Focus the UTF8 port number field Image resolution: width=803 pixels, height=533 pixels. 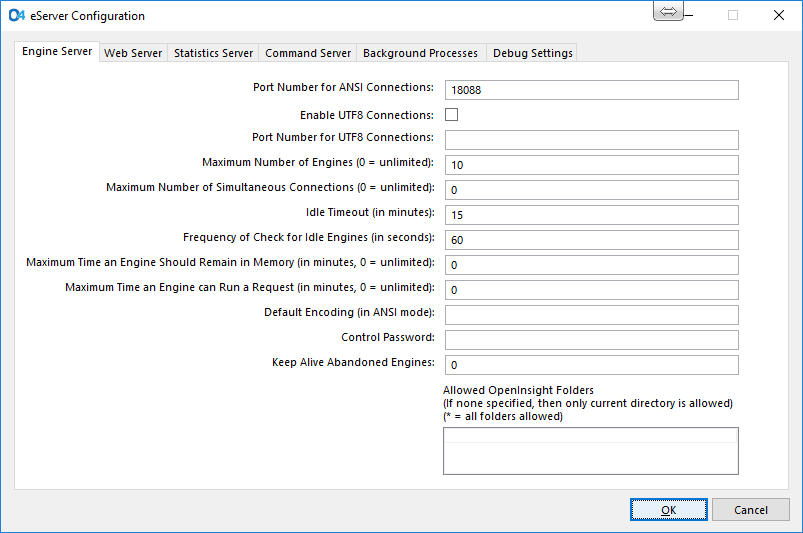pos(591,140)
